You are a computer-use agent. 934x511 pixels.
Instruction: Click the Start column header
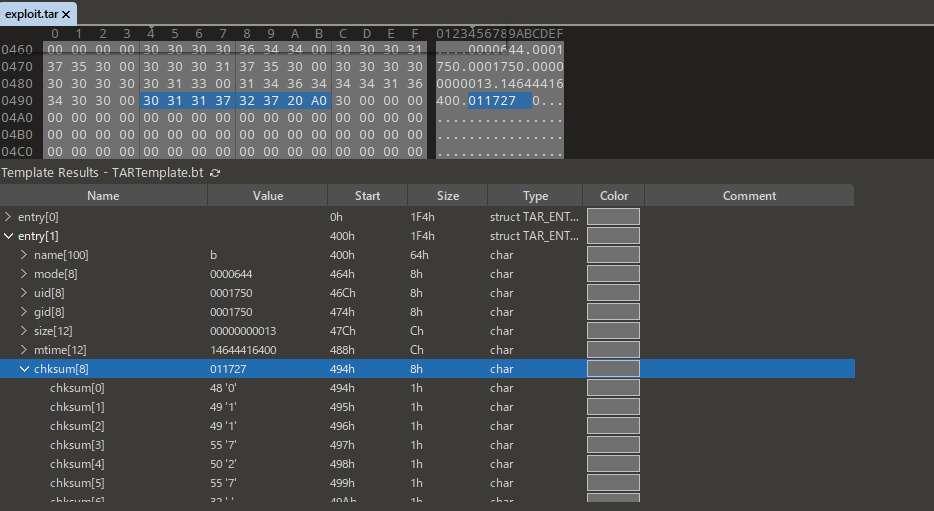point(367,196)
